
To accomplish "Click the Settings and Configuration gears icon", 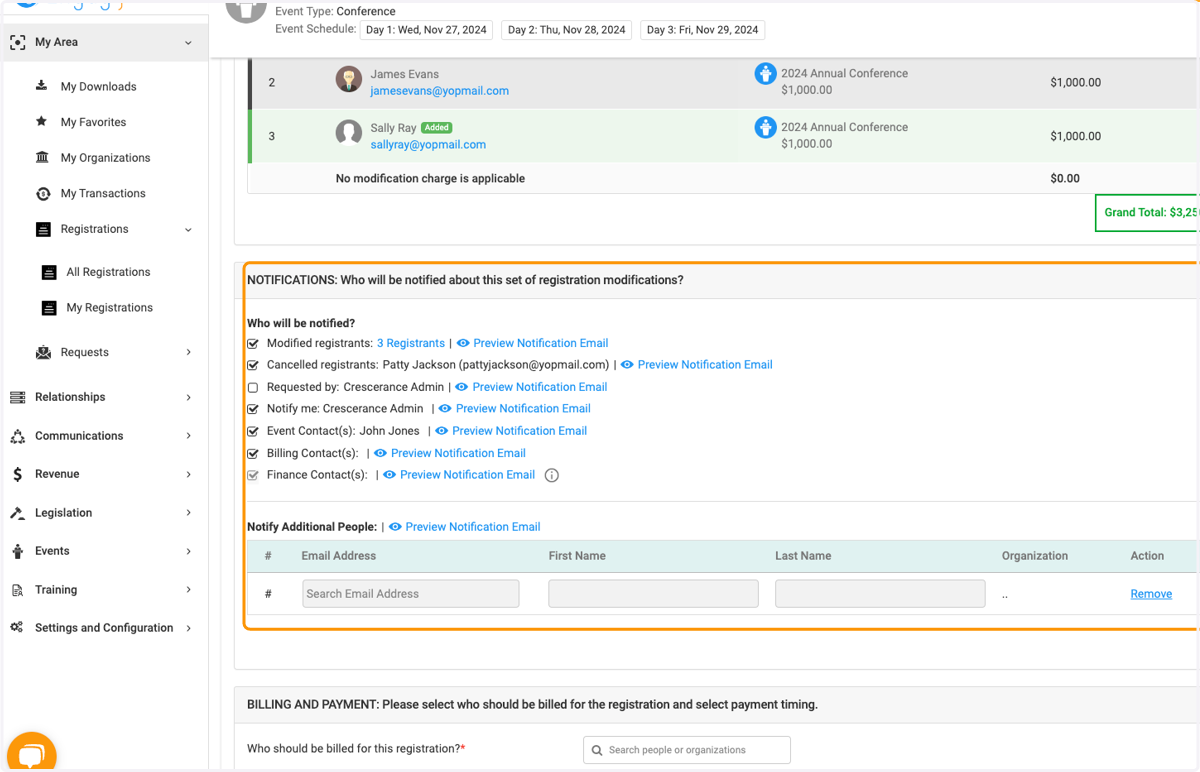I will pyautogui.click(x=17, y=628).
